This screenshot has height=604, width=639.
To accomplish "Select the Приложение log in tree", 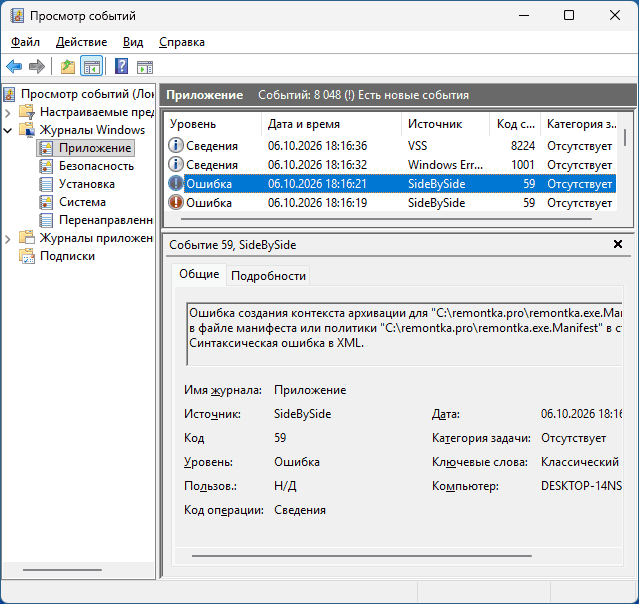I will tap(95, 148).
